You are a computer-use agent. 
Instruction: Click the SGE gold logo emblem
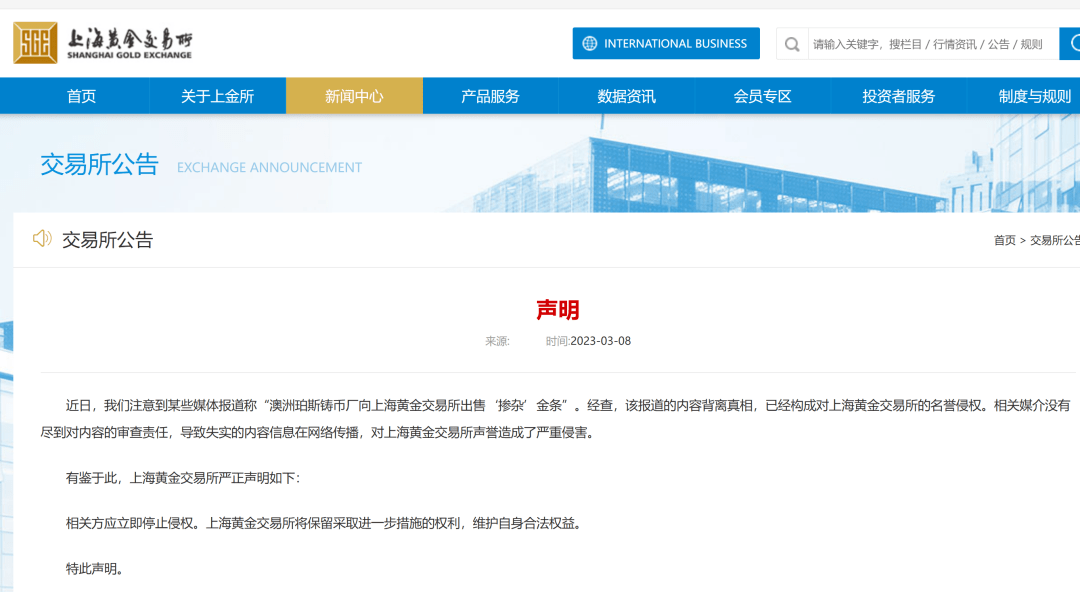[x=35, y=43]
